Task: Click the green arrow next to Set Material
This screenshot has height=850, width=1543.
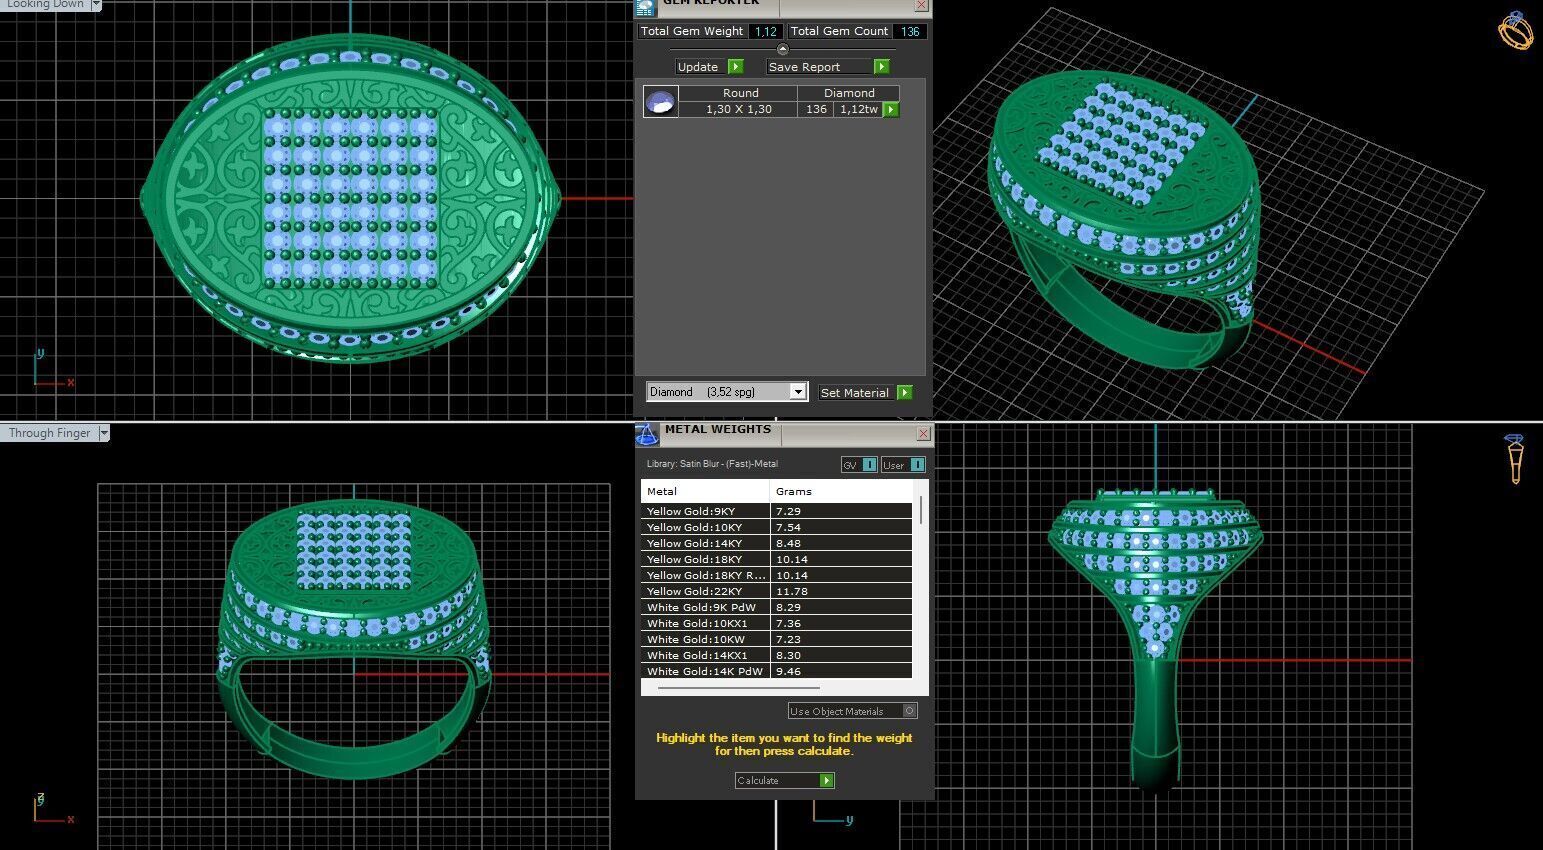Action: coord(904,393)
